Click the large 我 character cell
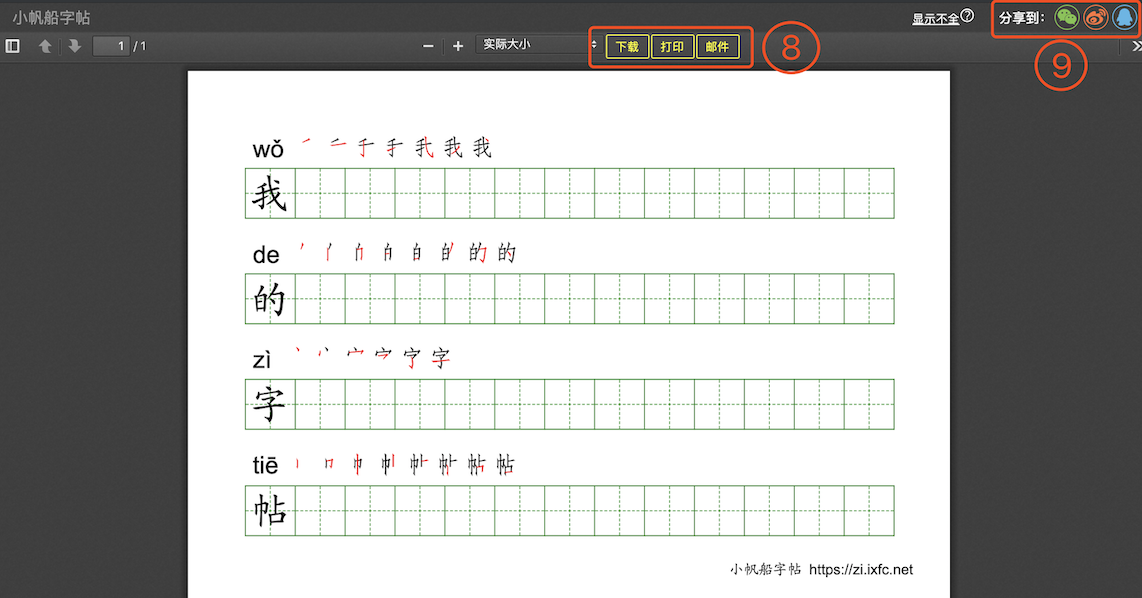 click(270, 194)
